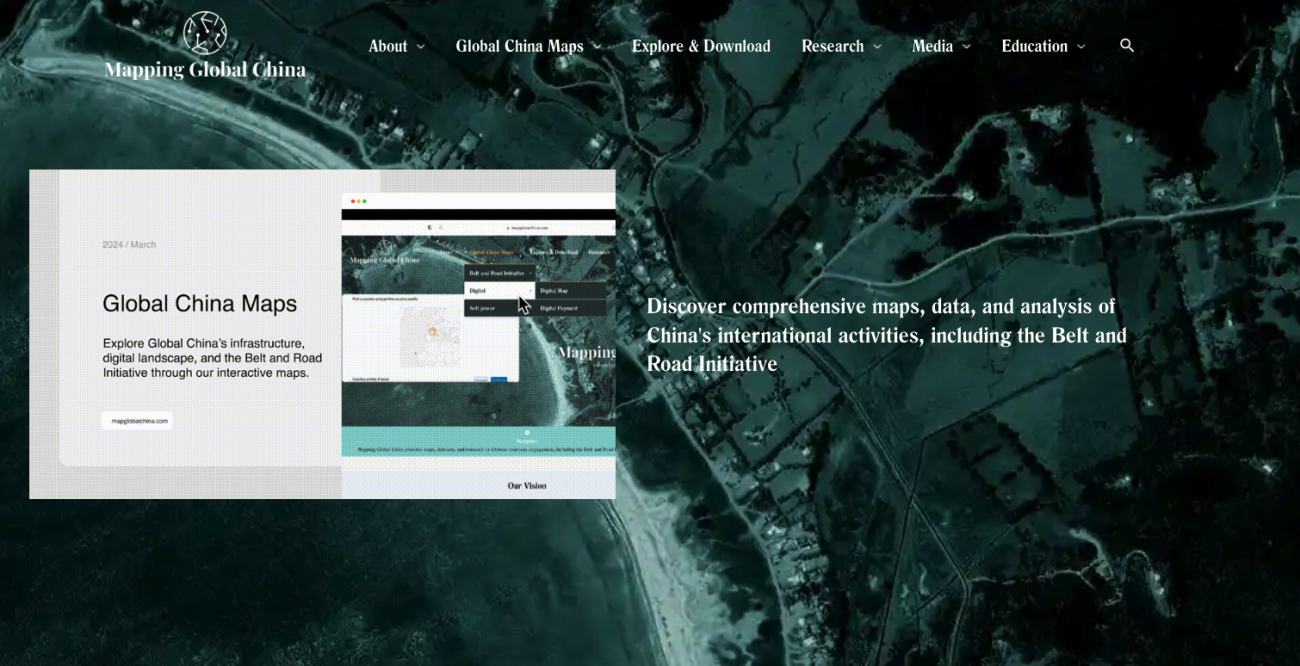Viewport: 1300px width, 666px height.
Task: Go to Mapping Global China home title
Action: point(205,70)
